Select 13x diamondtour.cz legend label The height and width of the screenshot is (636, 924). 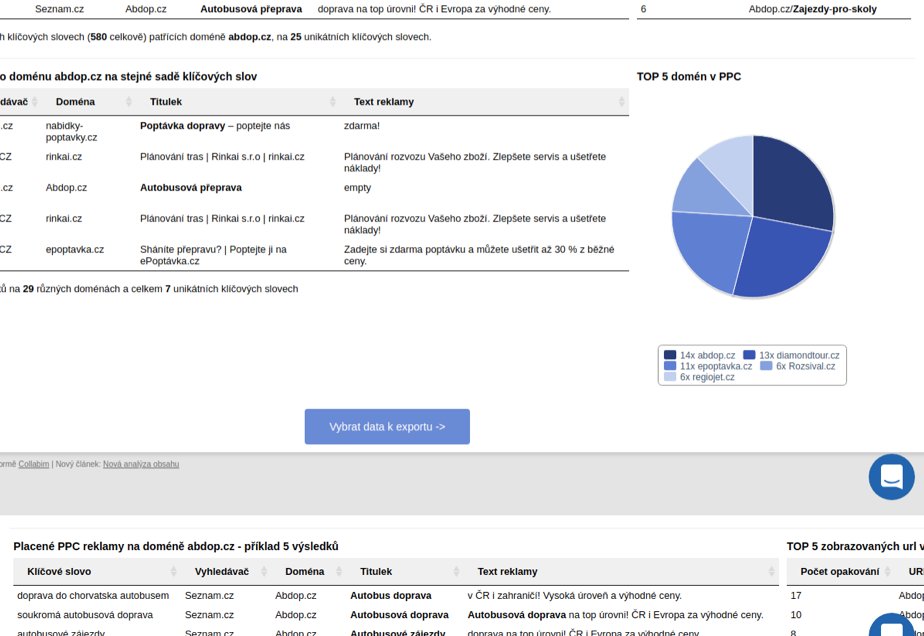click(799, 355)
